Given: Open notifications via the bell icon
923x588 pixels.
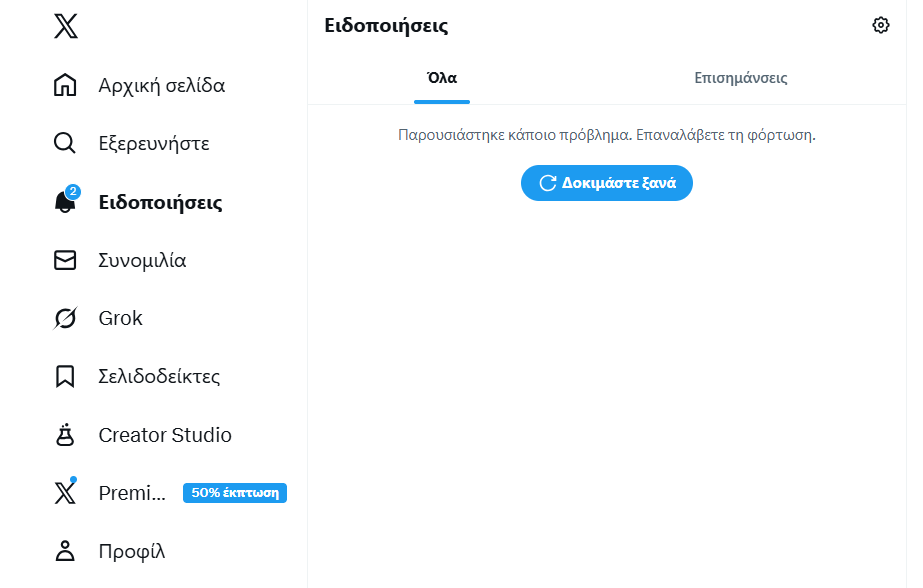Looking at the screenshot, I should pos(65,203).
